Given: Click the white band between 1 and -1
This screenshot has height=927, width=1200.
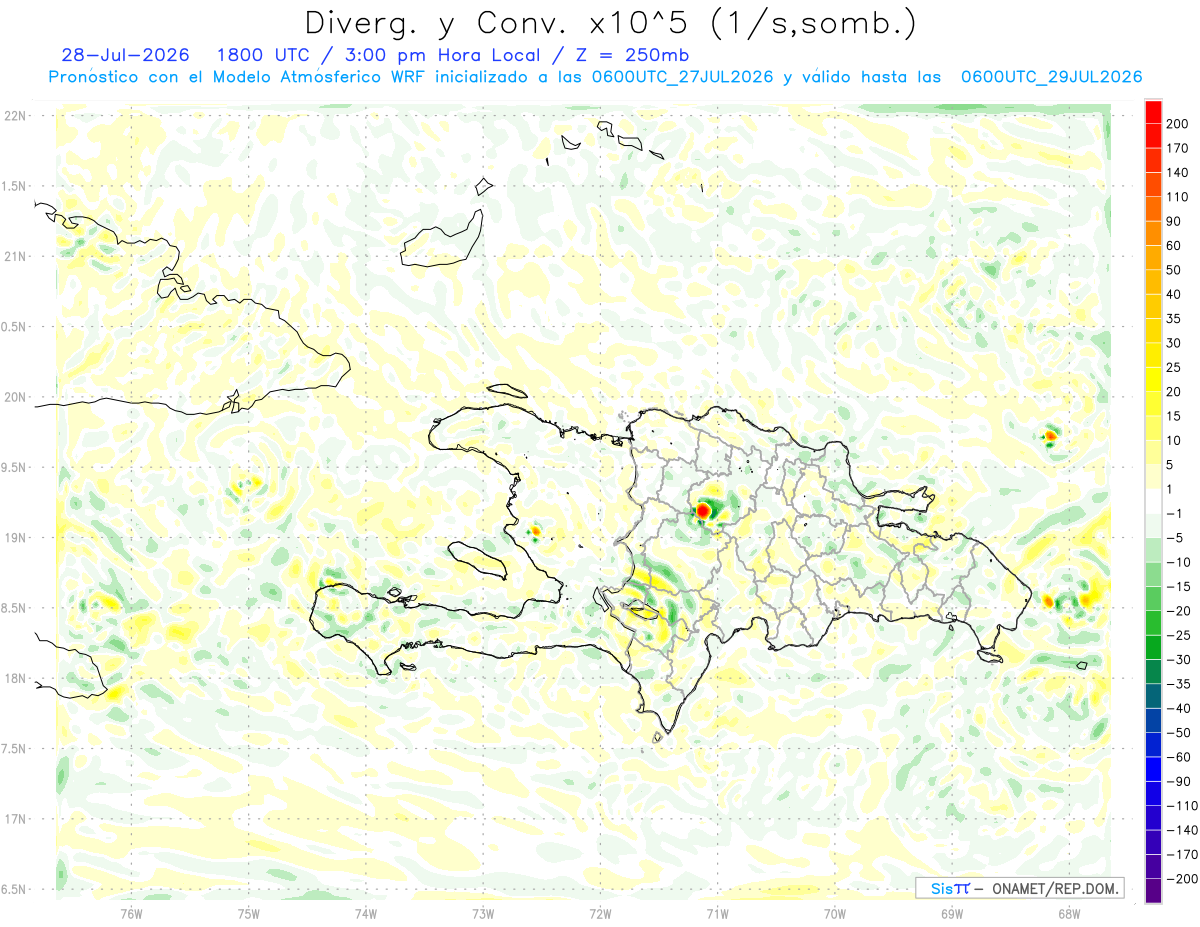Looking at the screenshot, I should coord(1154,501).
